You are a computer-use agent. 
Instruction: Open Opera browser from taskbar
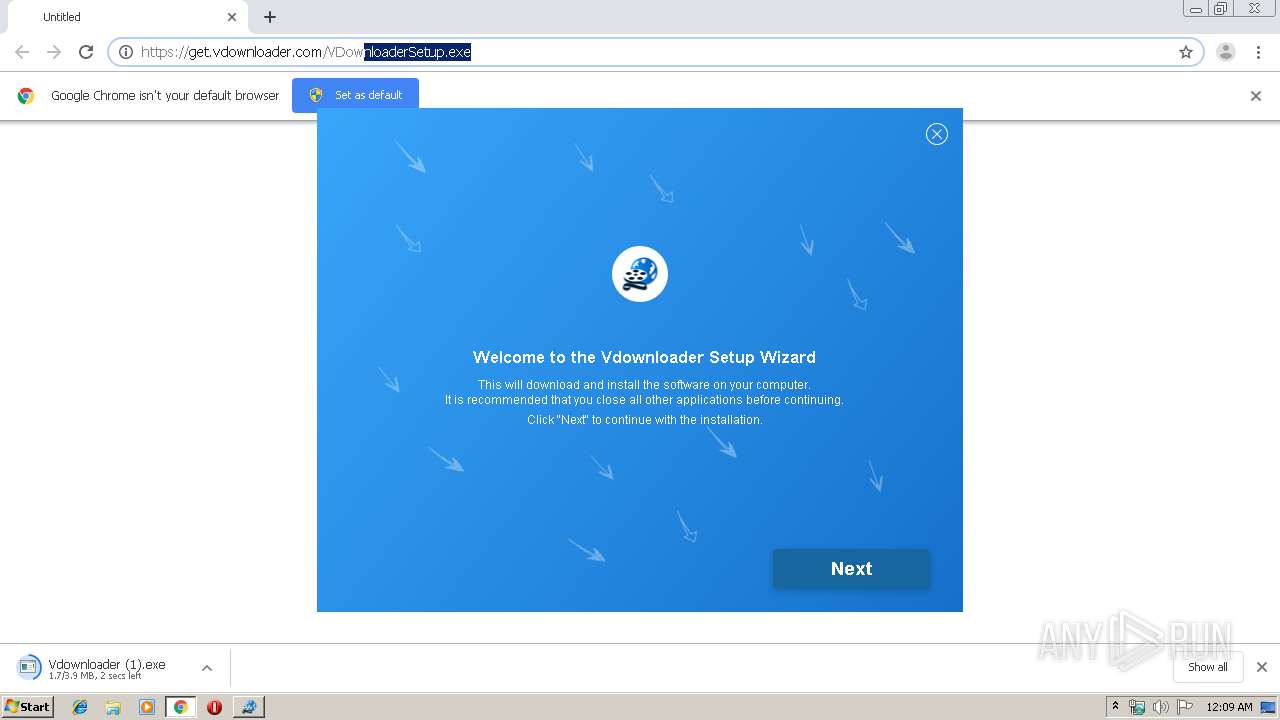(214, 707)
